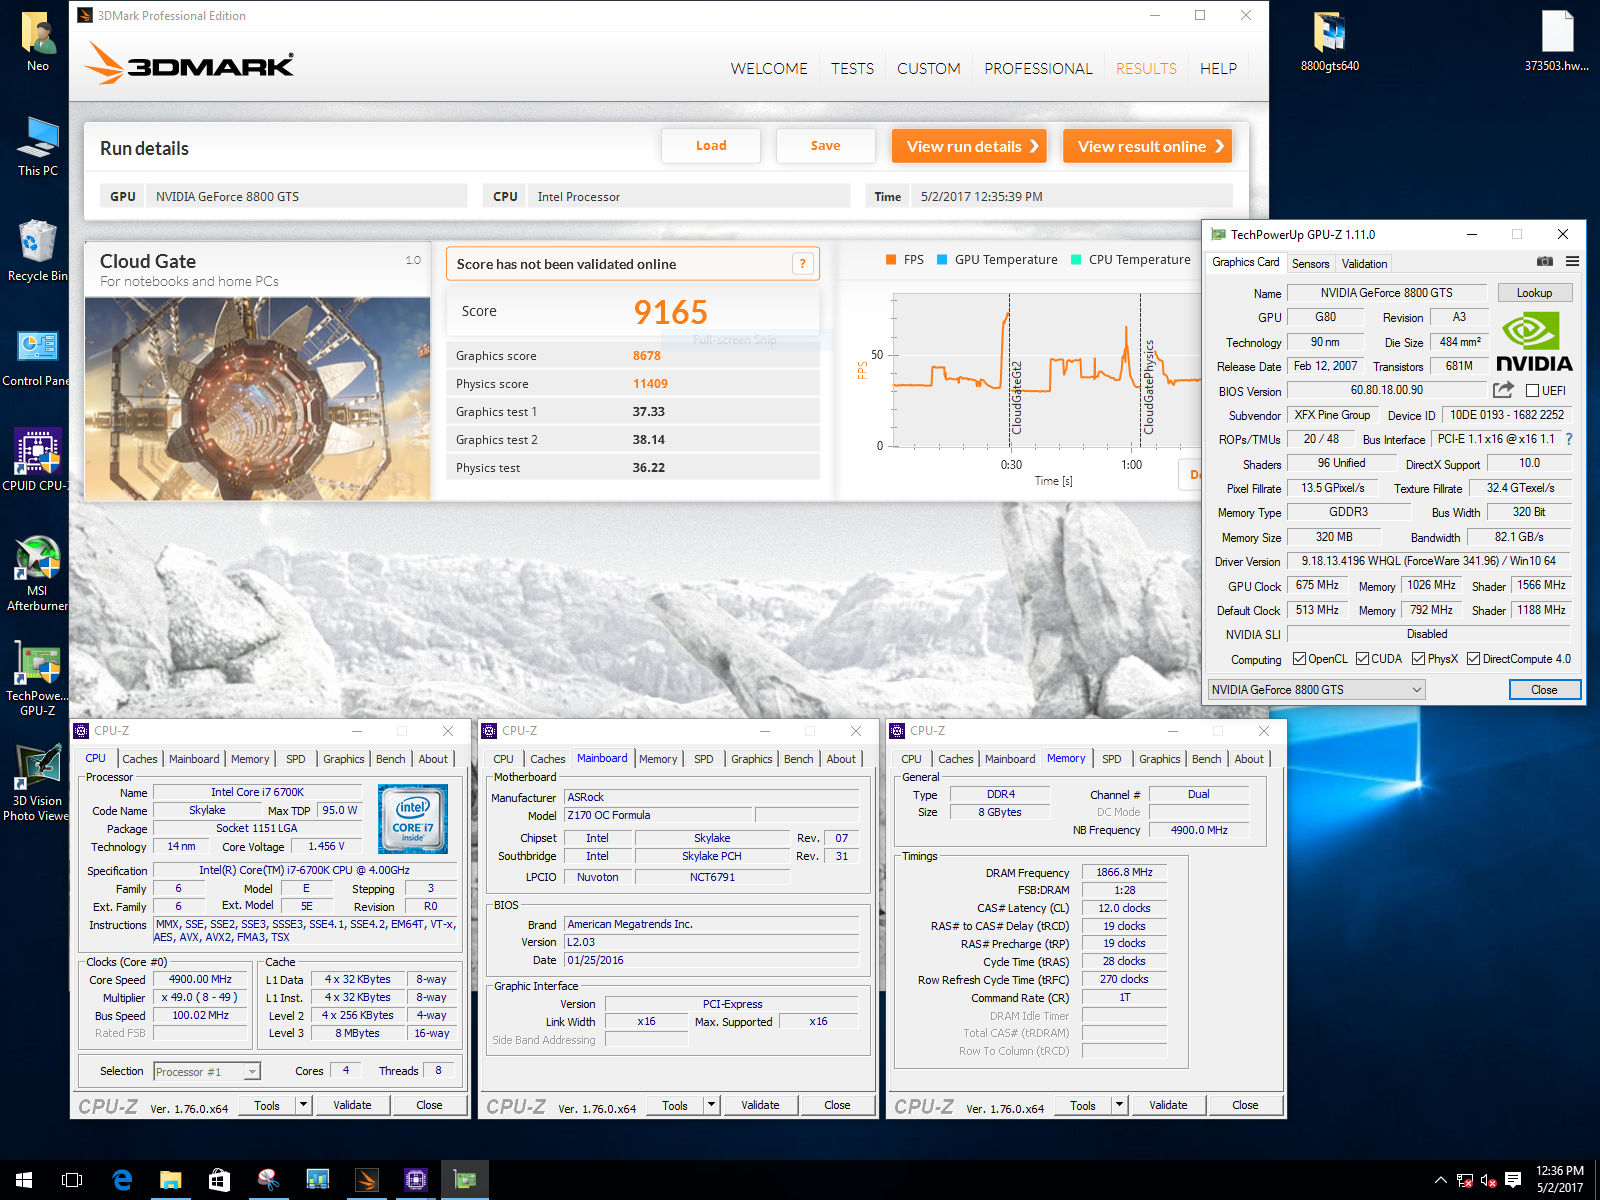Click the Bus Interface question mark icon

(1569, 439)
